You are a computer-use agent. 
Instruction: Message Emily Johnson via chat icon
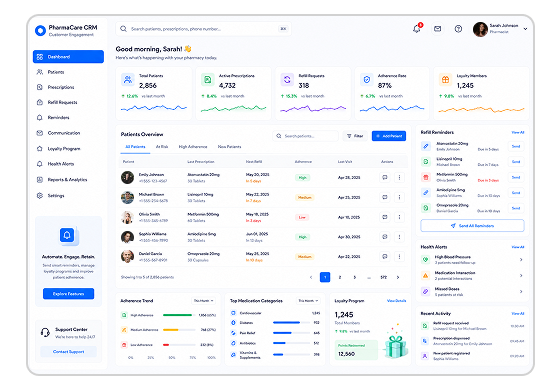(x=385, y=178)
